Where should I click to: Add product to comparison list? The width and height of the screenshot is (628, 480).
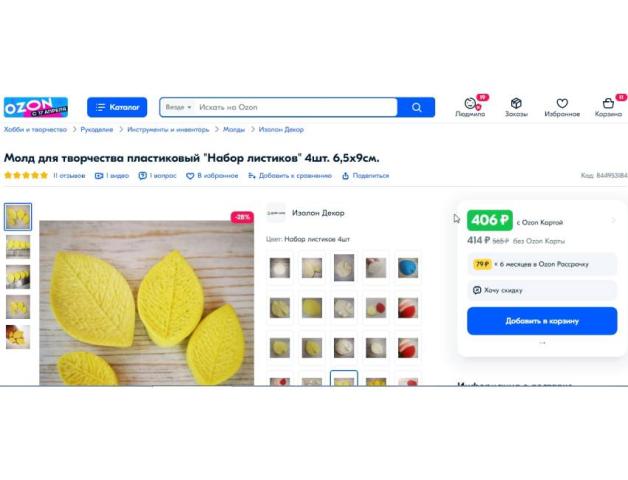tap(290, 176)
